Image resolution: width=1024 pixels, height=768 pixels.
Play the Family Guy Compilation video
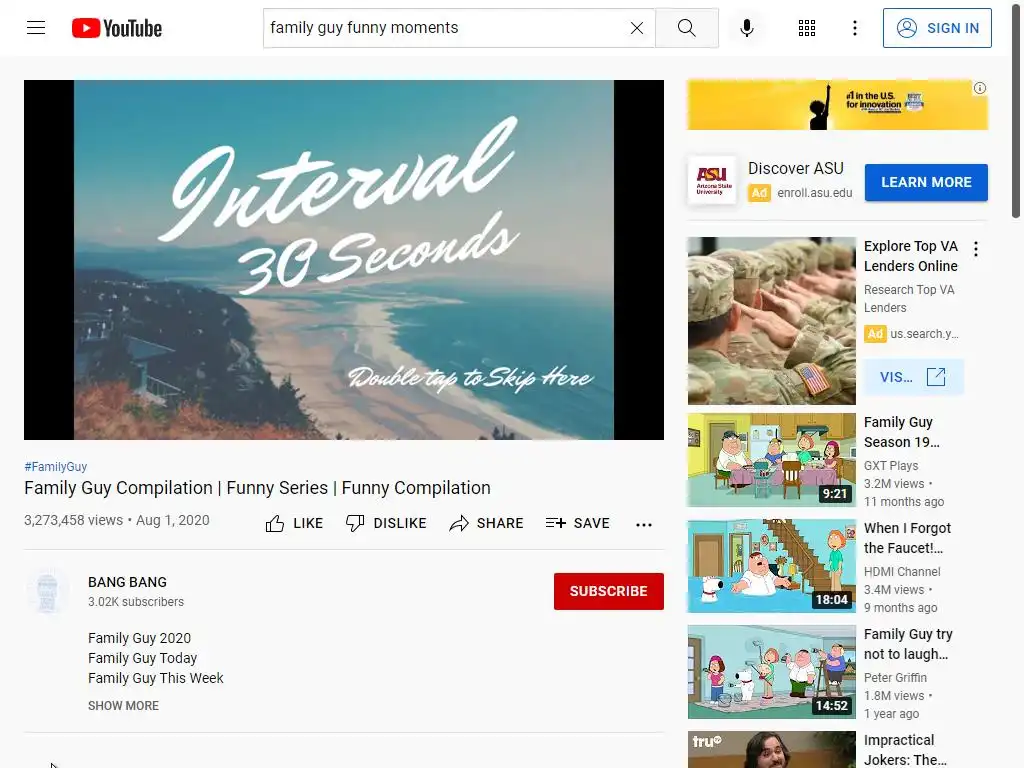click(344, 259)
